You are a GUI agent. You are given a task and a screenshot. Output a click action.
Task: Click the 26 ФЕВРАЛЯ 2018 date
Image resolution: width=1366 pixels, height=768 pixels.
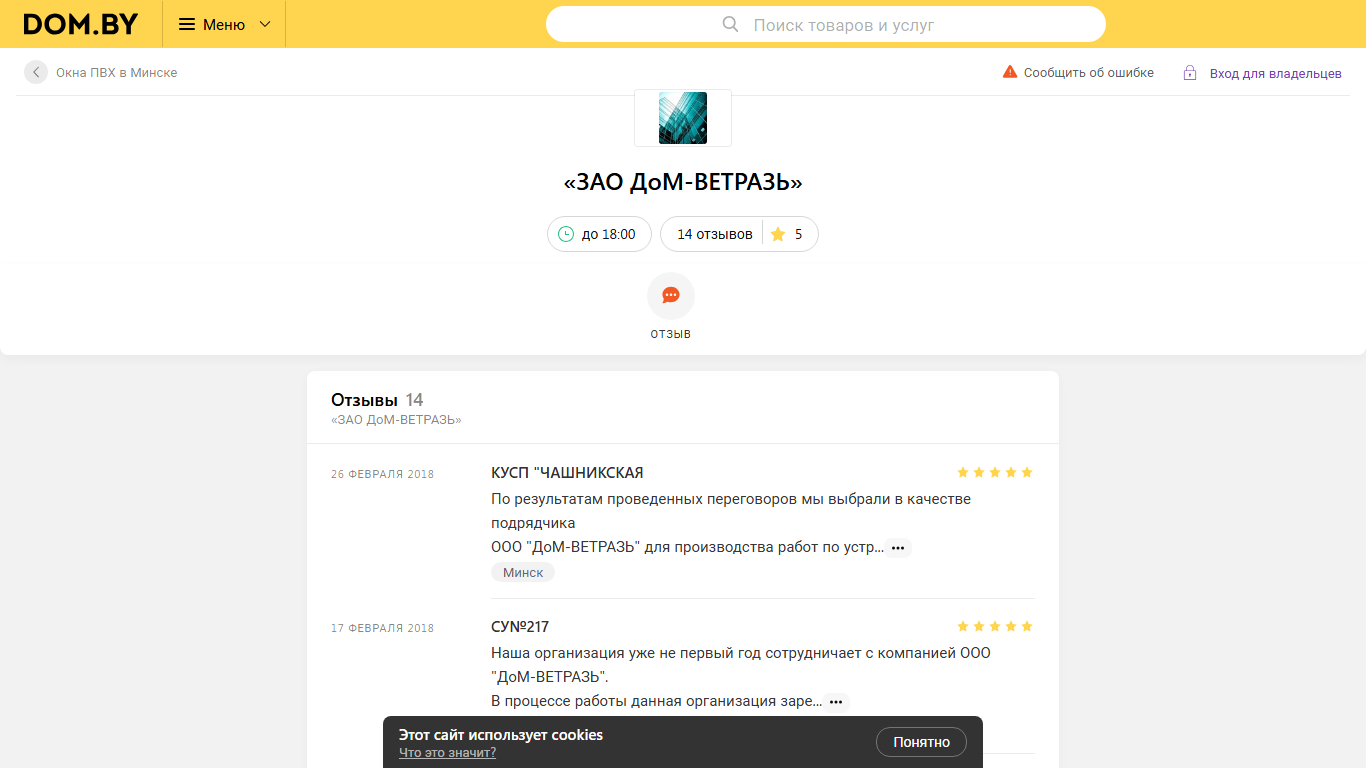[383, 474]
